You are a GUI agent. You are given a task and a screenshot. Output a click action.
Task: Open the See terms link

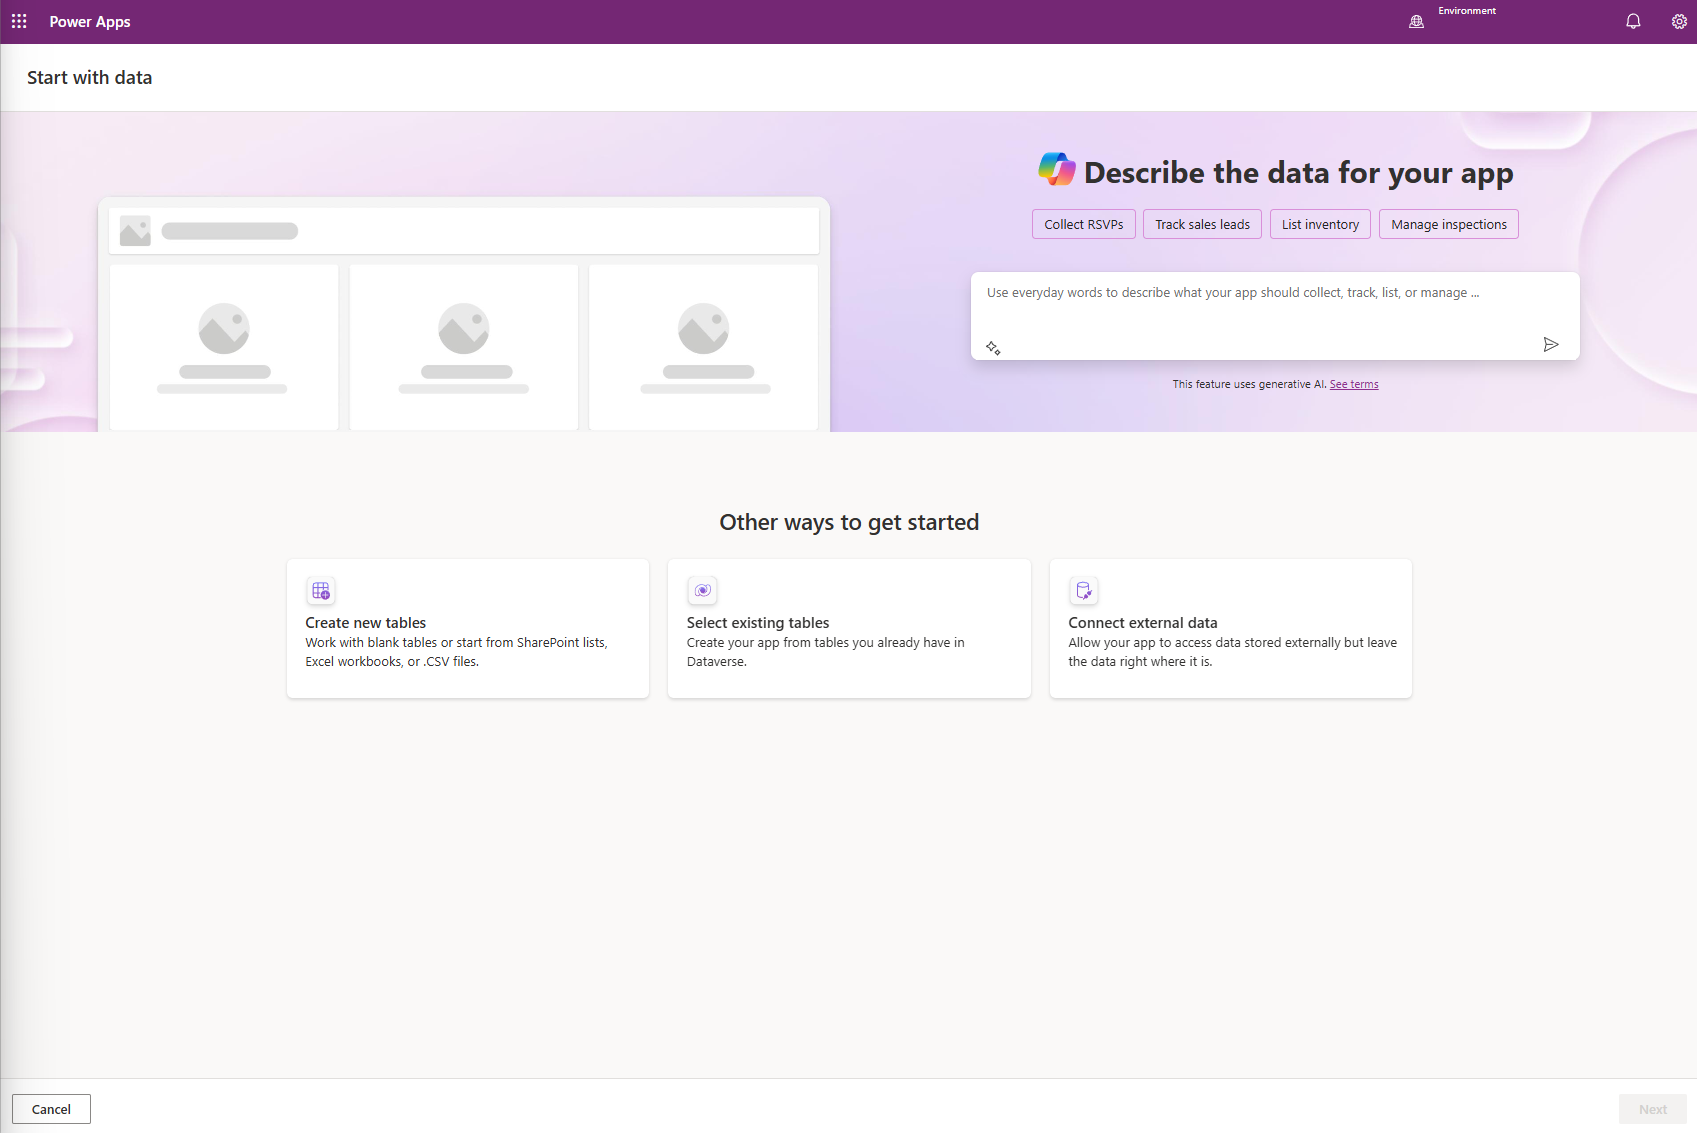(1354, 384)
